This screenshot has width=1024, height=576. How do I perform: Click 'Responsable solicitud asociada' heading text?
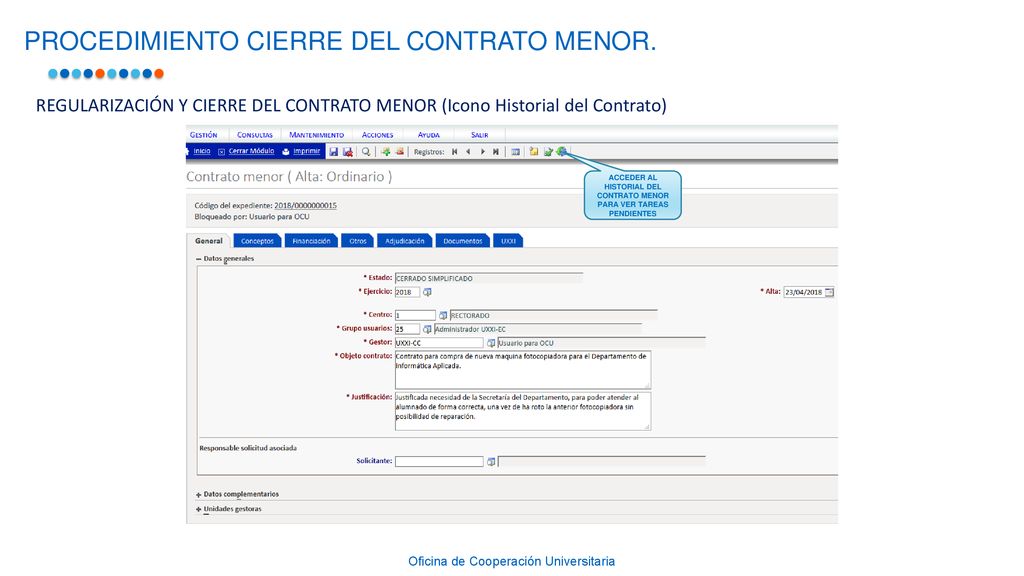click(x=248, y=448)
